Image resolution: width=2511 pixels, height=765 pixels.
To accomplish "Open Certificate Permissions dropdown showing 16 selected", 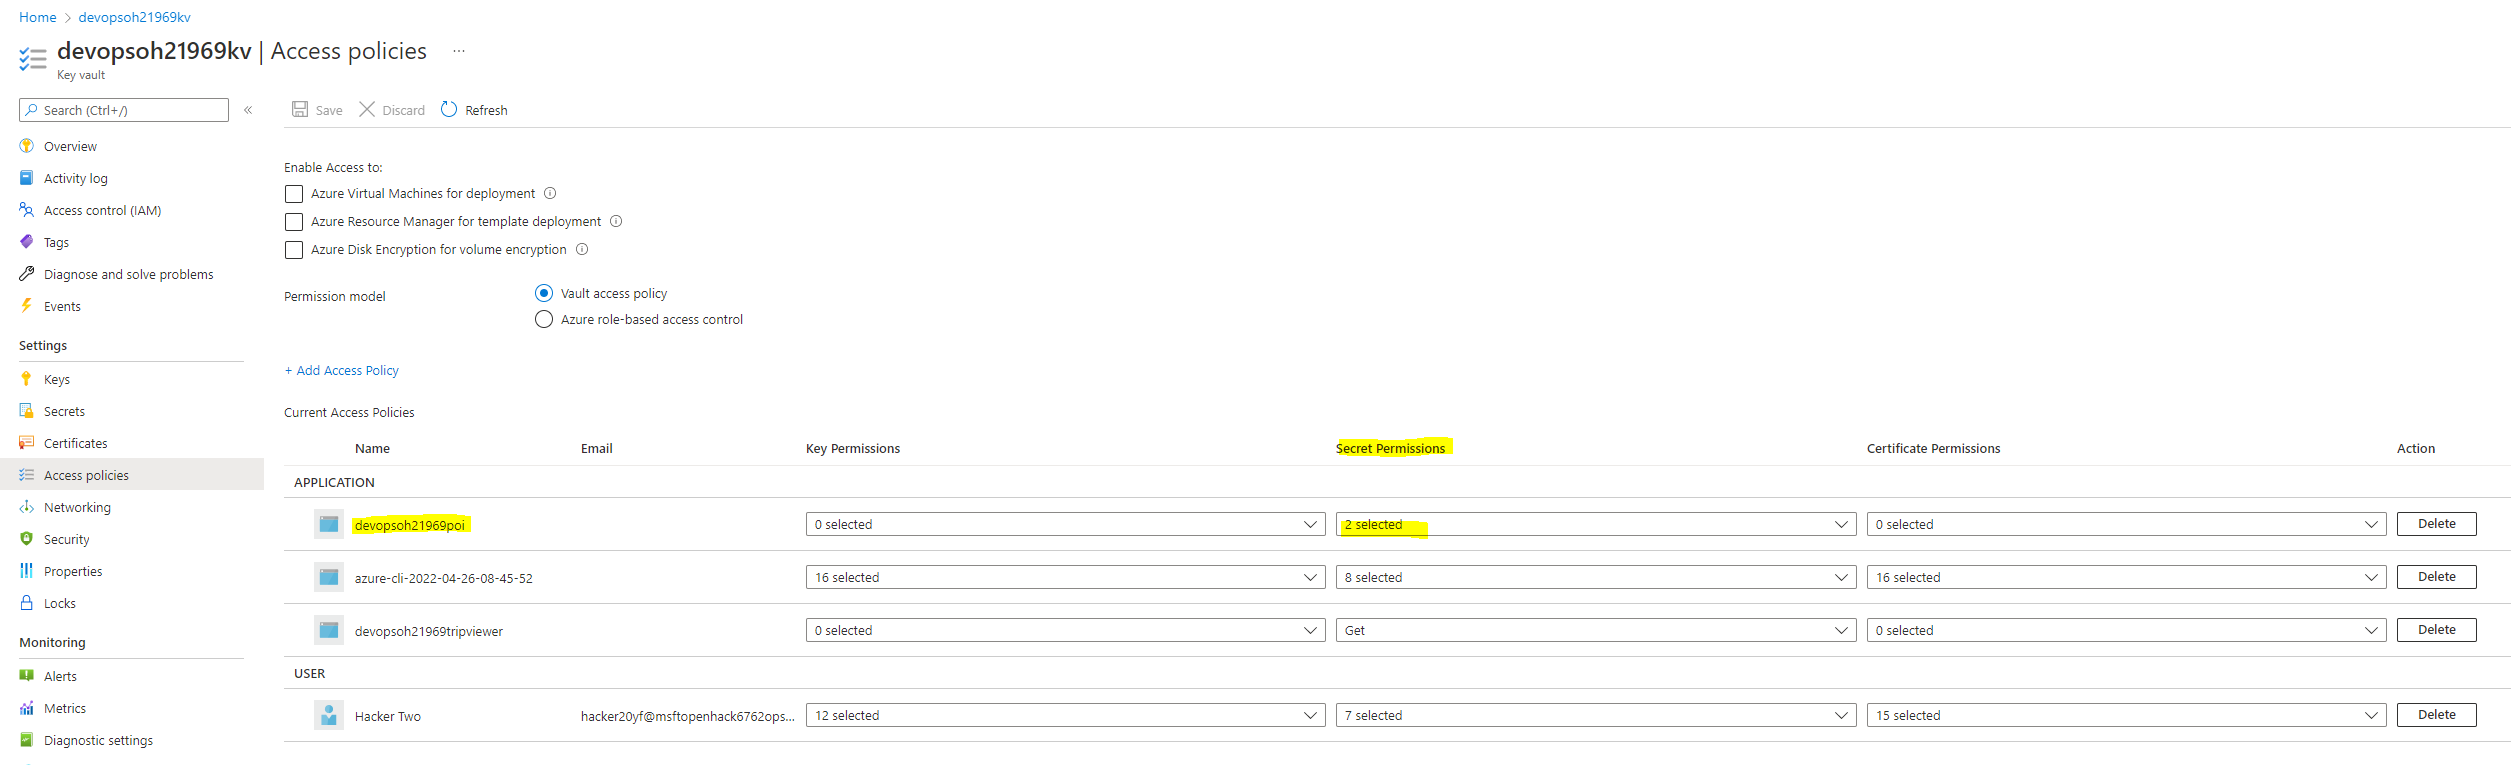I will 2127,577.
